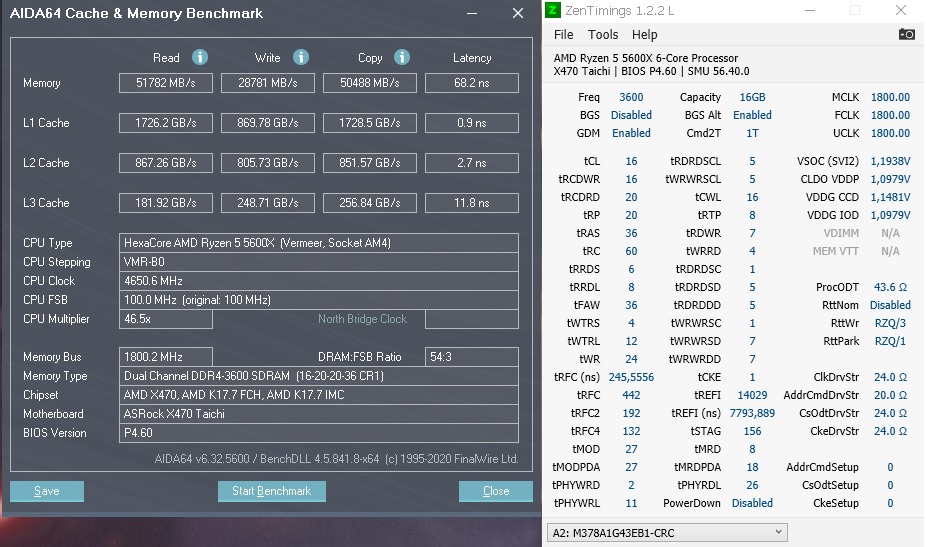Click the AIDA64 version footer text
Image resolution: width=926 pixels, height=547 pixels.
(337, 459)
